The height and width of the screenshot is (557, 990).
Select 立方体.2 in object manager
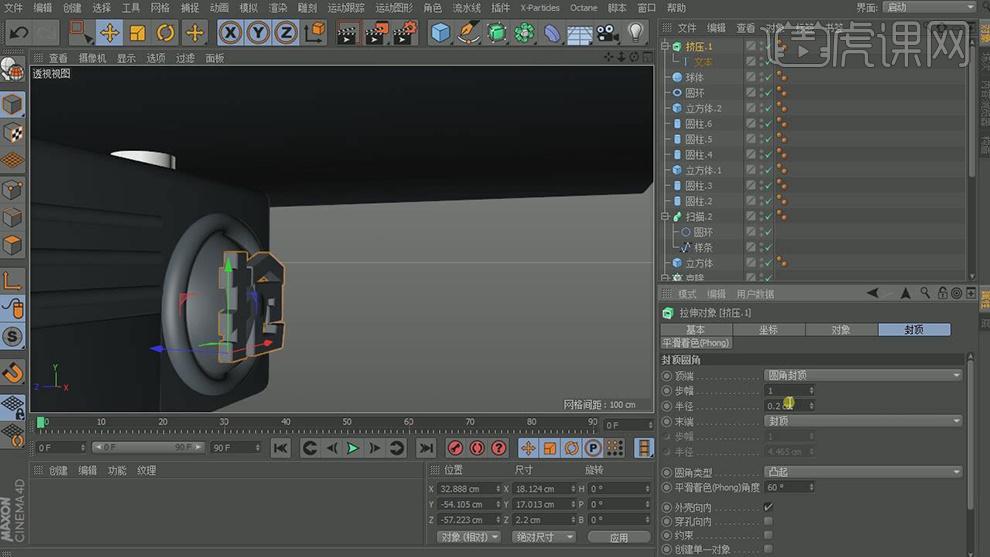(703, 108)
